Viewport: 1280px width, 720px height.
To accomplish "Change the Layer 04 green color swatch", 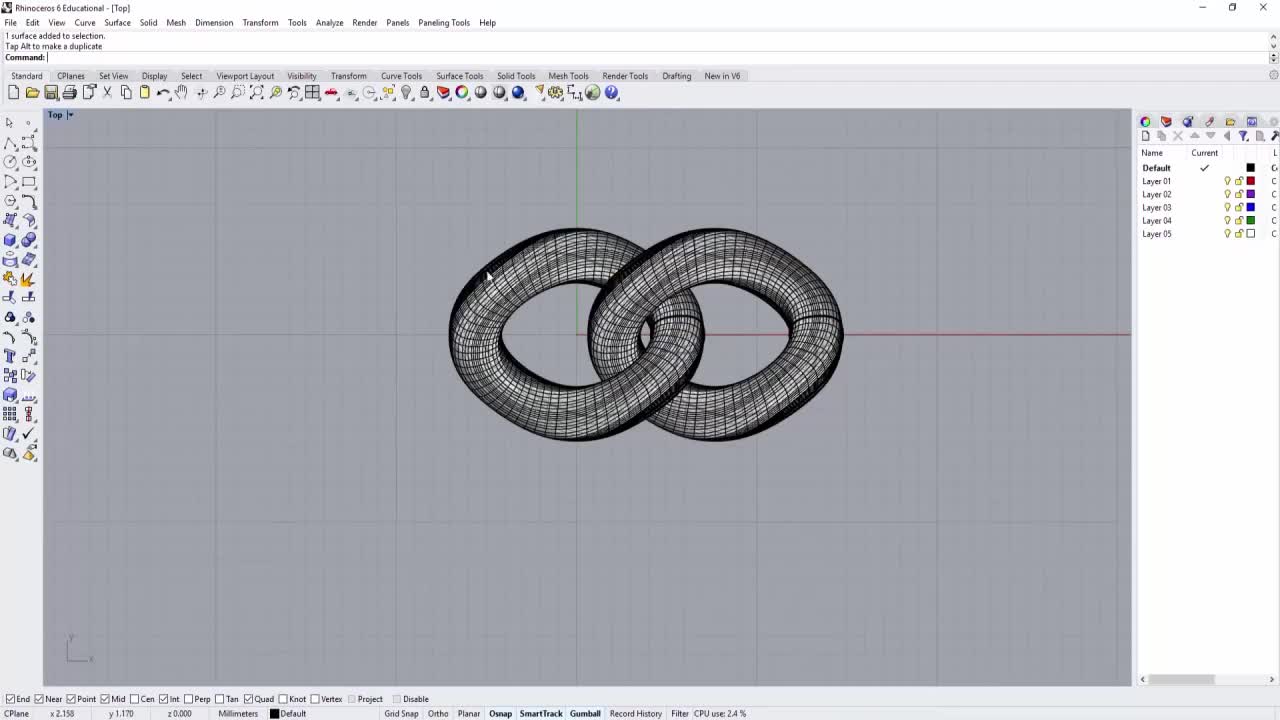I will [x=1250, y=221].
